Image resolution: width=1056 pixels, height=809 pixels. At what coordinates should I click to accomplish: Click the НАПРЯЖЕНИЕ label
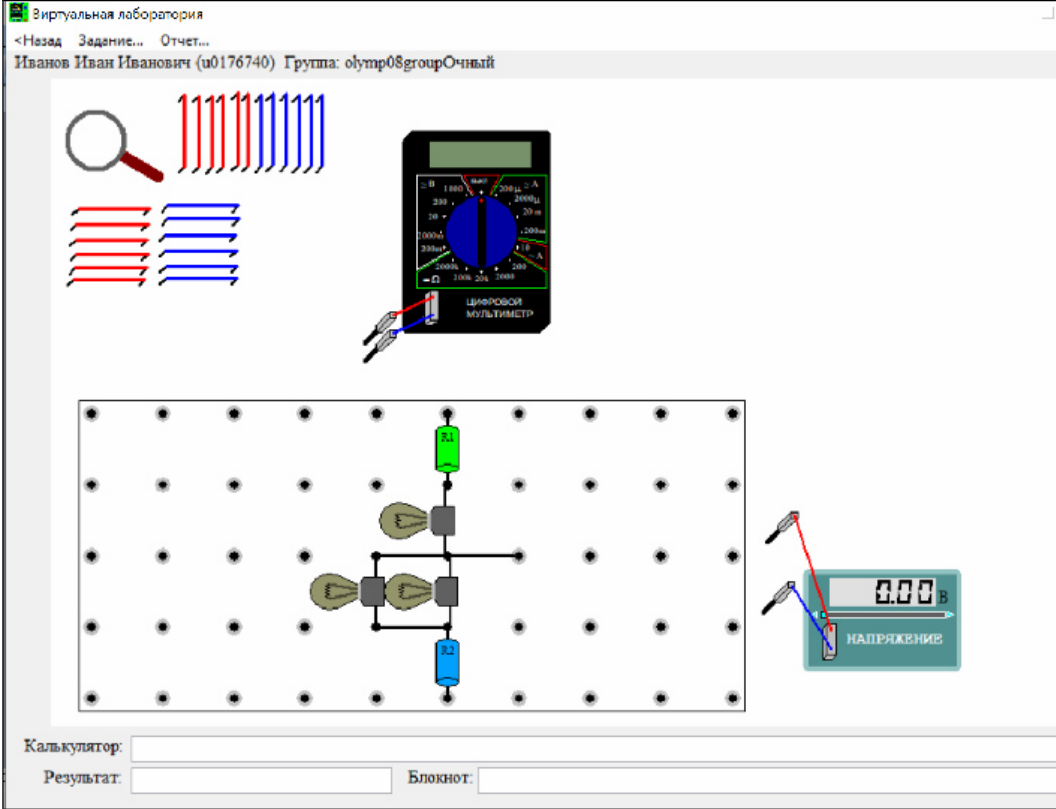point(894,639)
